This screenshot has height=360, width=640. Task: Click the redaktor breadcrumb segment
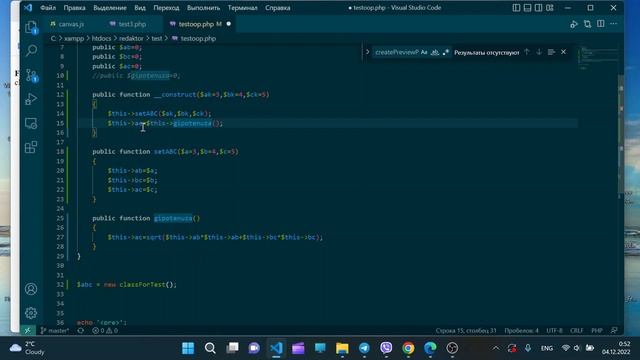click(x=131, y=38)
